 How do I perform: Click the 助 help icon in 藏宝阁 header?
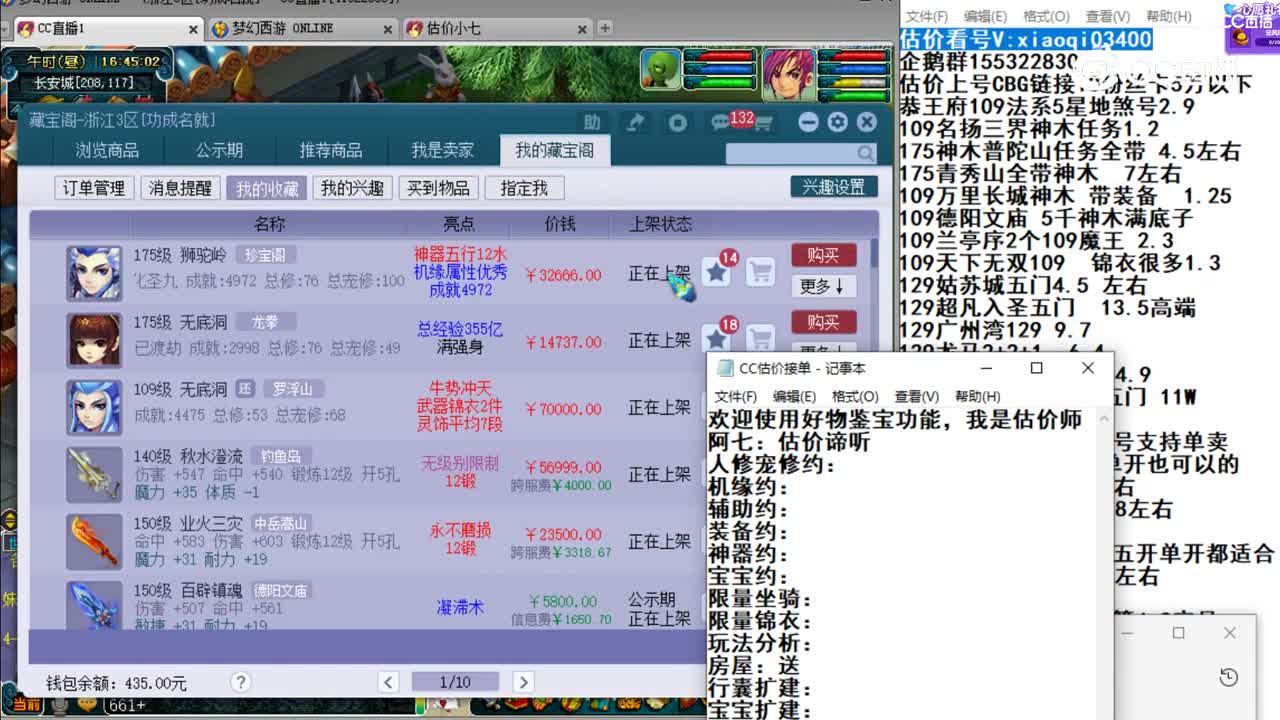coord(592,122)
